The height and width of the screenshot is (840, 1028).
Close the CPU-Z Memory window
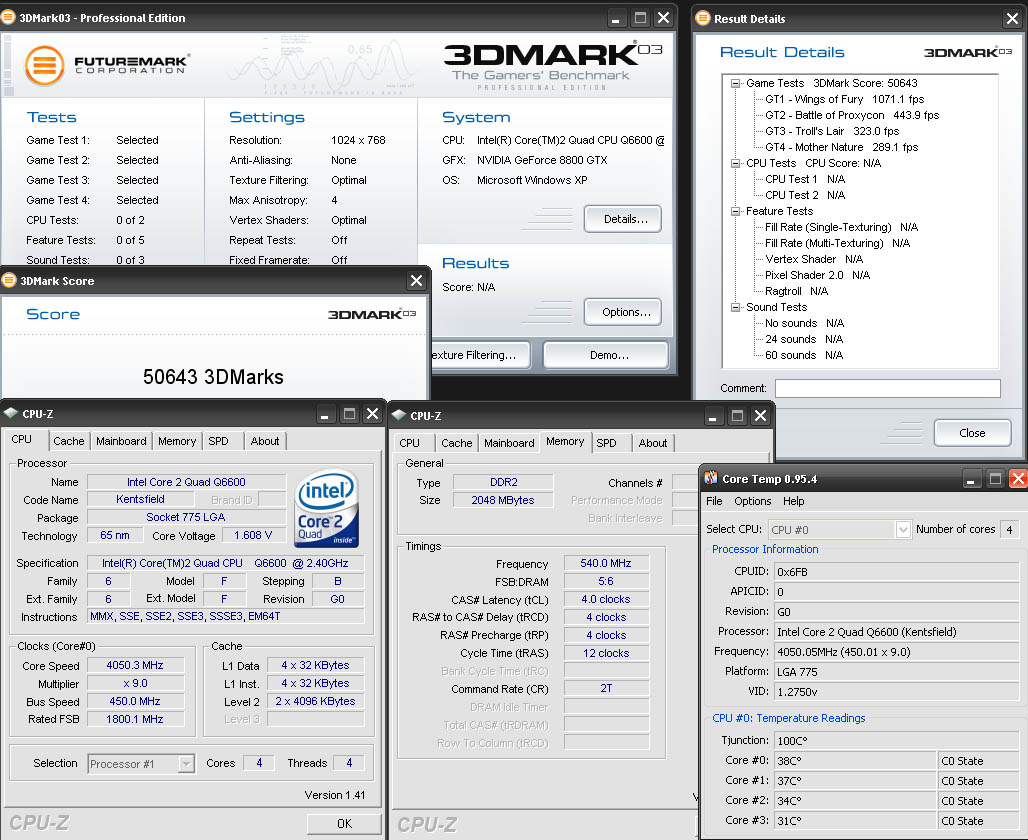(x=761, y=416)
